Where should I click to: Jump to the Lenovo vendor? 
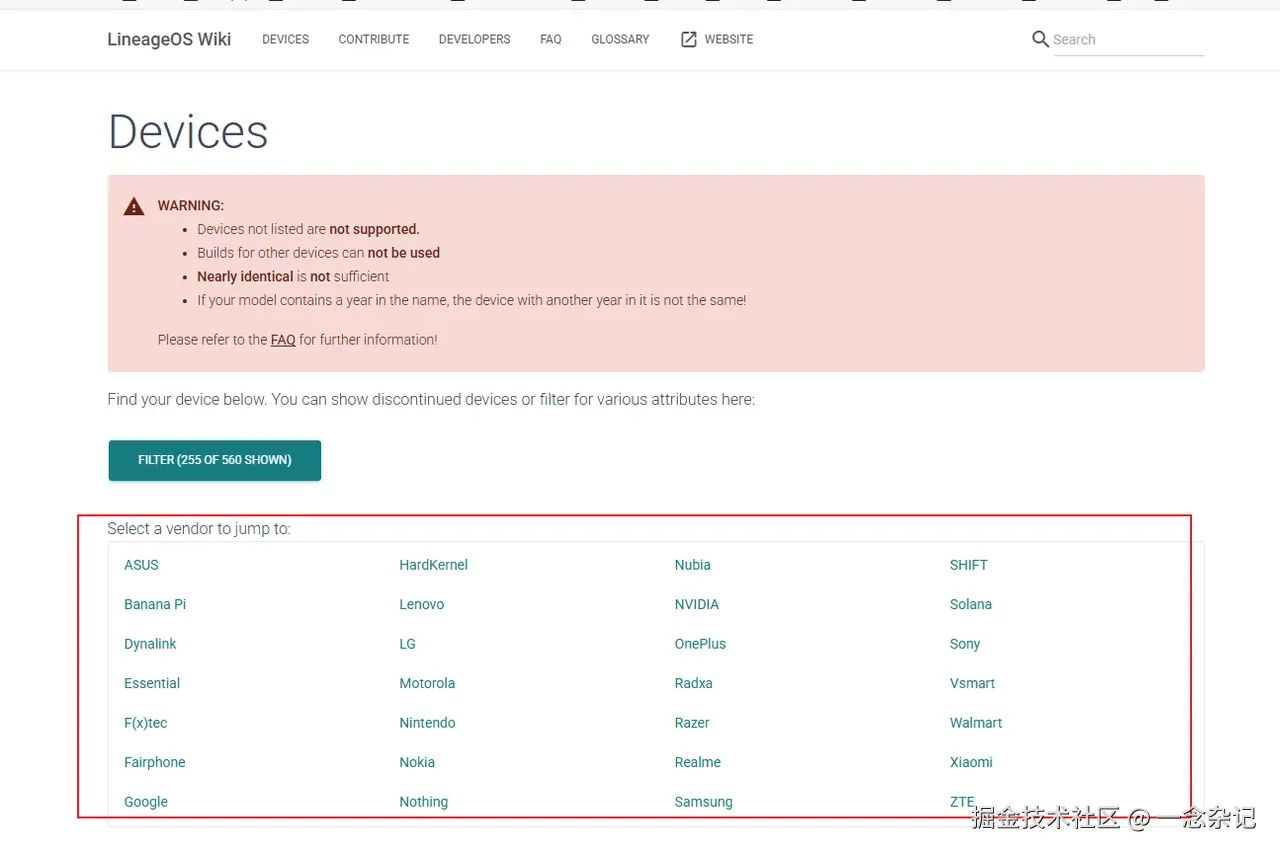[421, 604]
